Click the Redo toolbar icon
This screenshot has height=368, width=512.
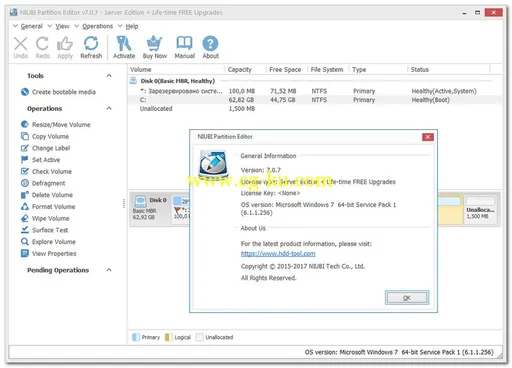[42, 44]
